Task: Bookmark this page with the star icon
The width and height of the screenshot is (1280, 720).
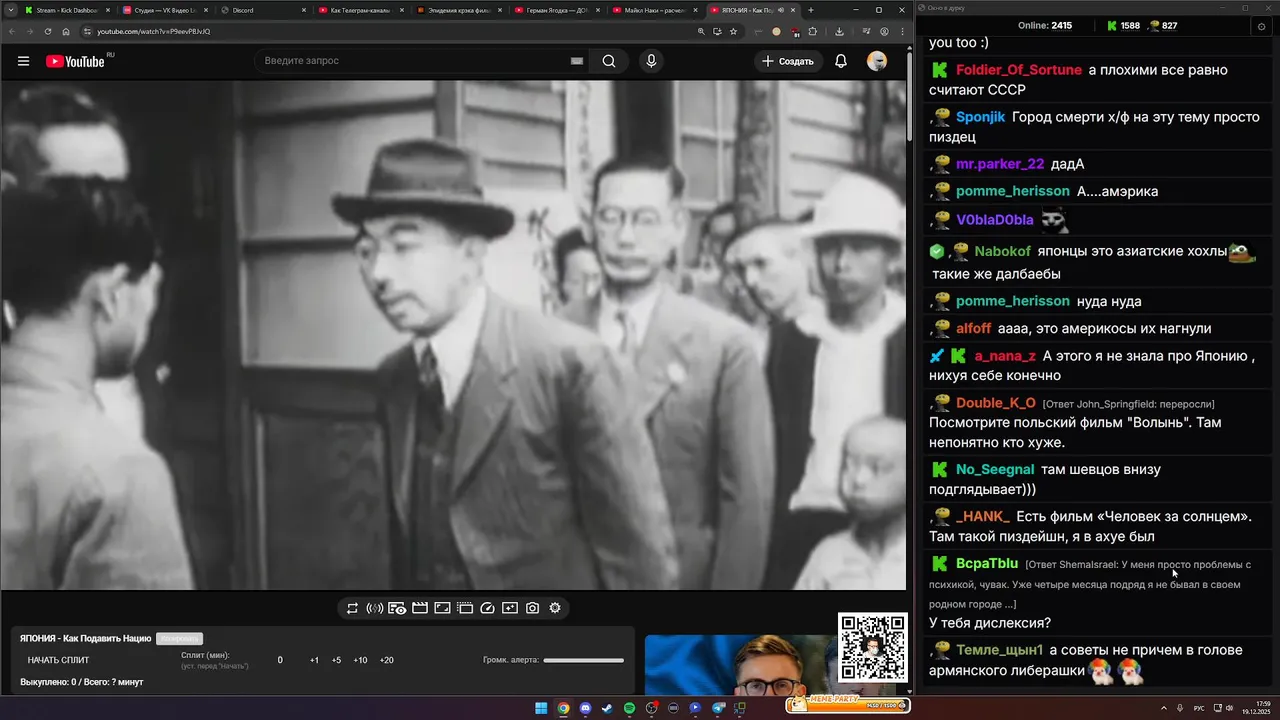Action: 733,31
